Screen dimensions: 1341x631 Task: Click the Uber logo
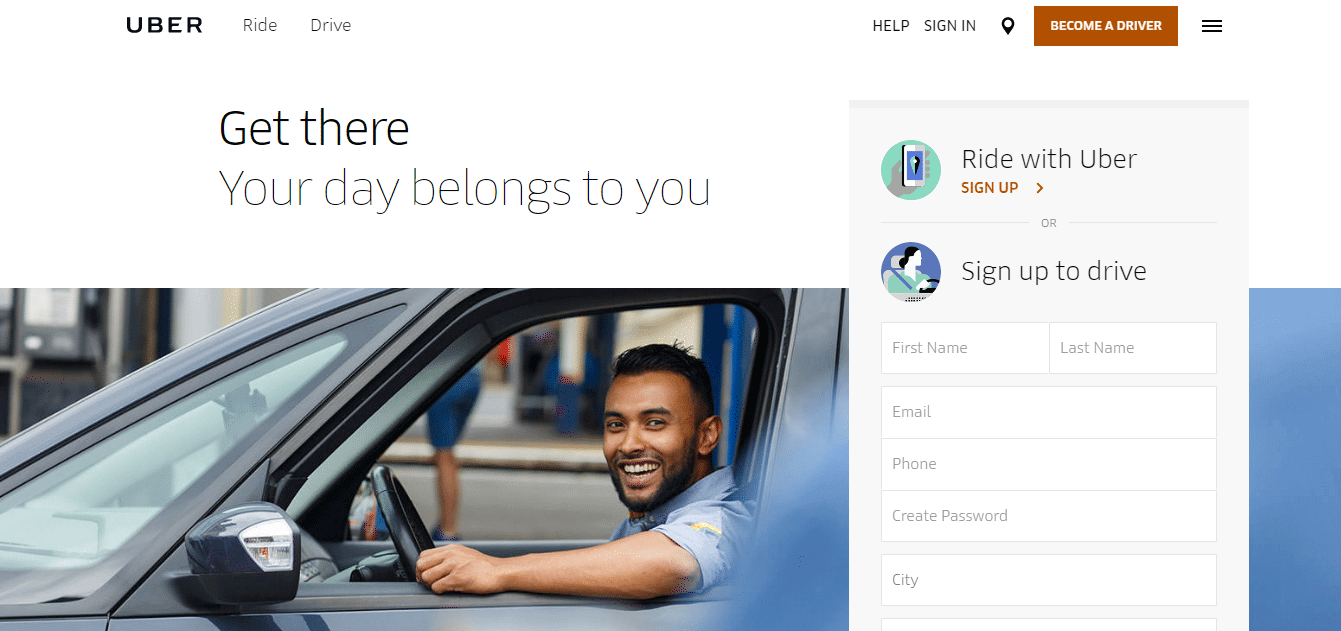coord(165,26)
